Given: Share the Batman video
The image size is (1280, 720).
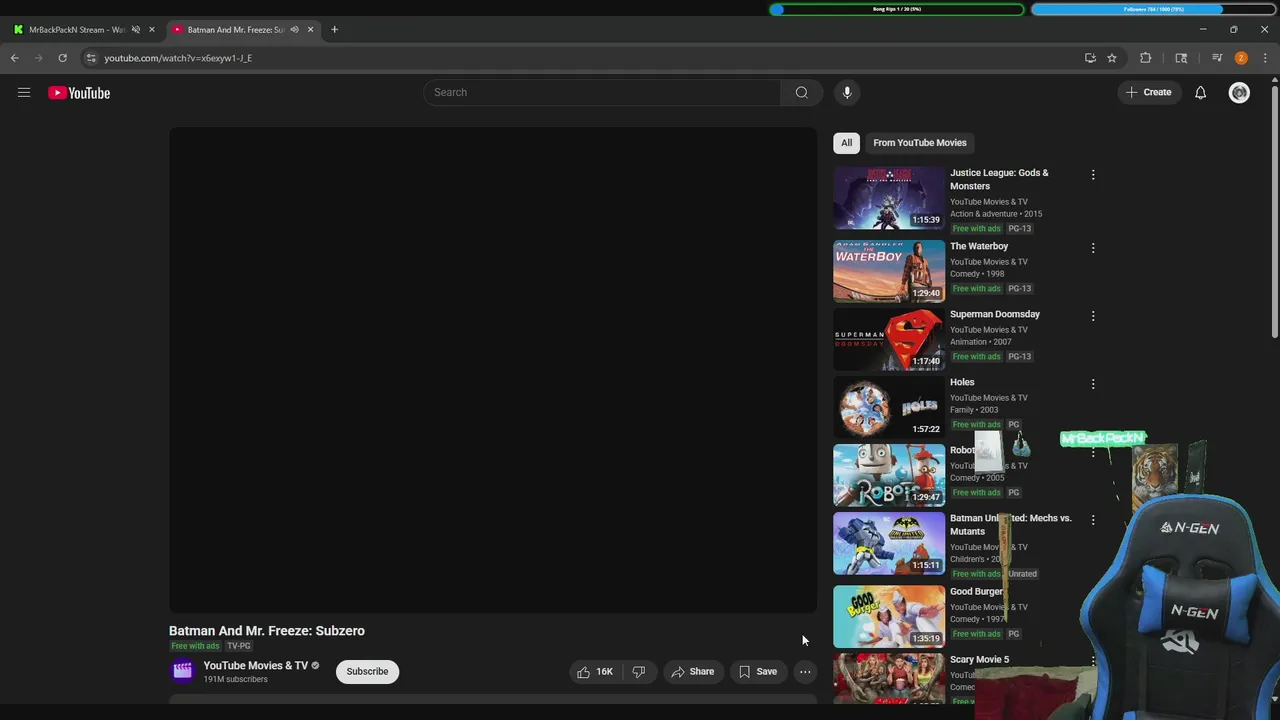Looking at the screenshot, I should click(693, 672).
